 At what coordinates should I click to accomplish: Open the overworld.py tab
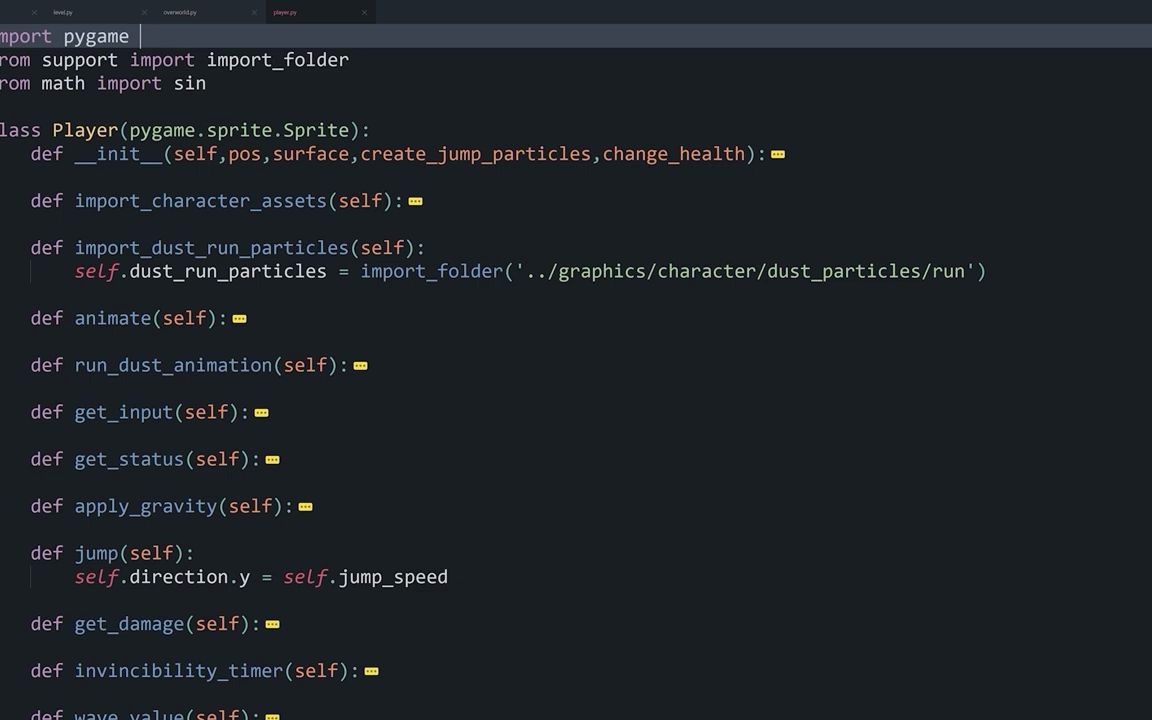[180, 12]
